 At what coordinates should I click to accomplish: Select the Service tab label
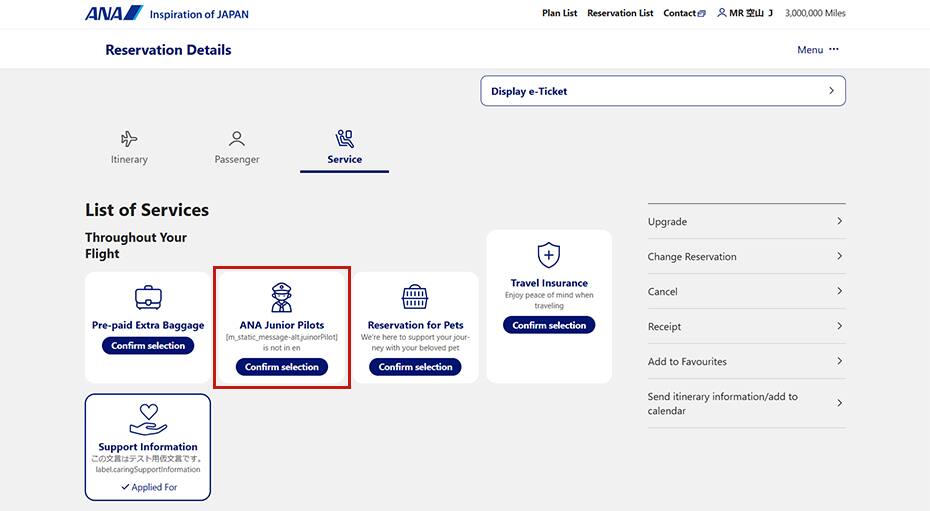345,159
